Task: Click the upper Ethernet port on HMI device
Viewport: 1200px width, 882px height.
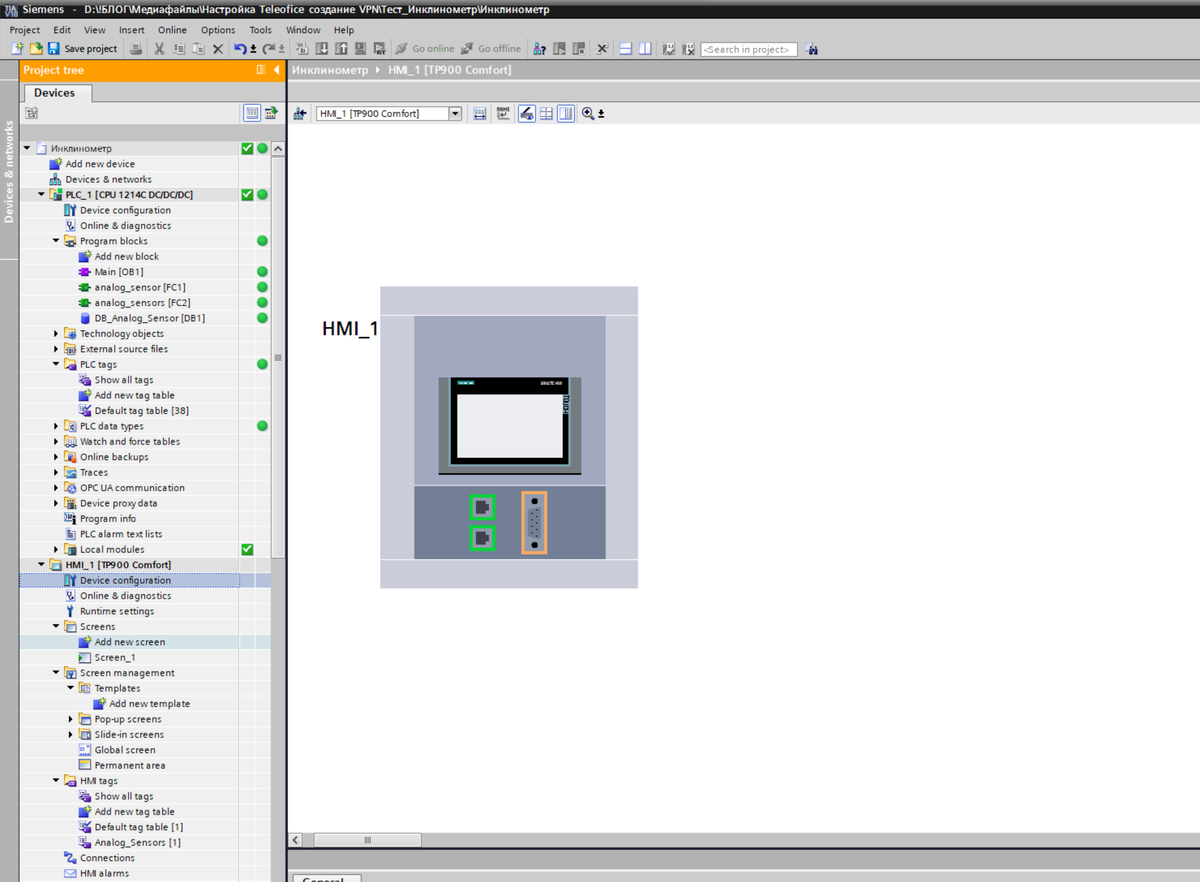Action: [x=483, y=507]
